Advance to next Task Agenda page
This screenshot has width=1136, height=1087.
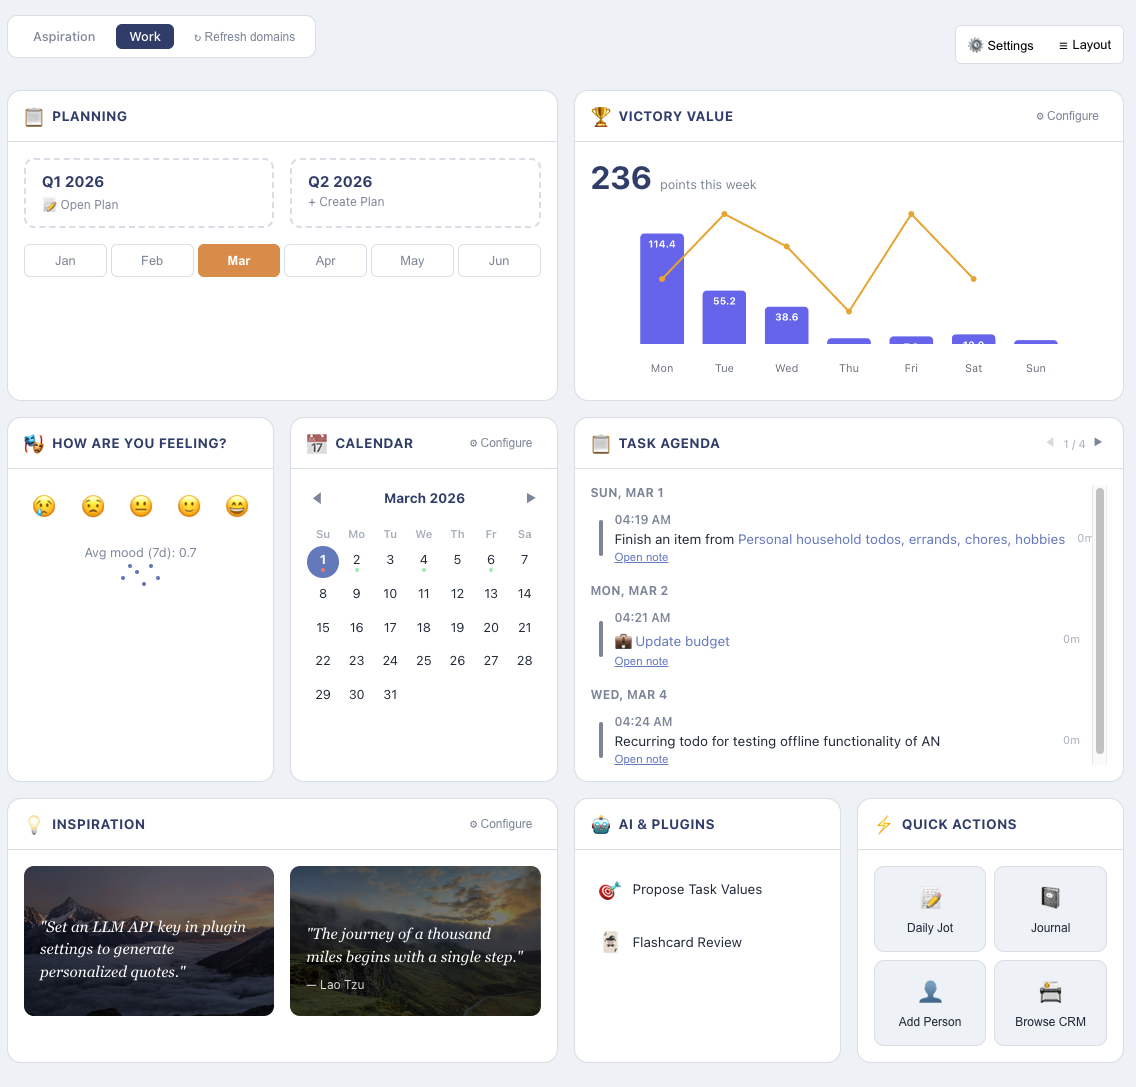click(x=1098, y=442)
